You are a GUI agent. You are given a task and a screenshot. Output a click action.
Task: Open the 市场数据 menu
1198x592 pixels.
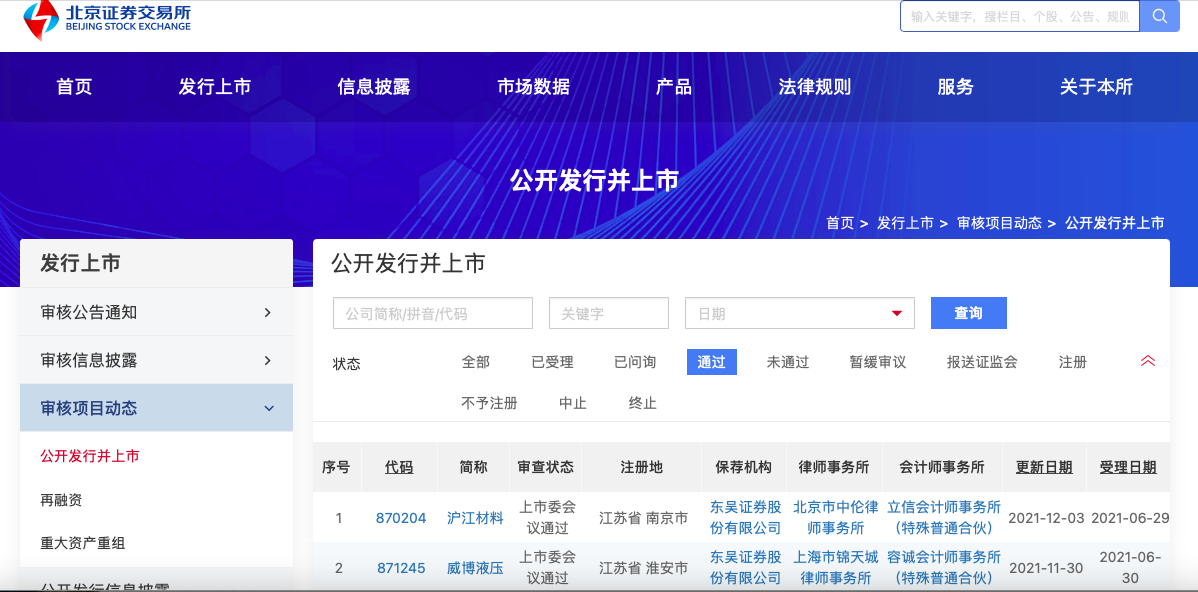click(531, 87)
